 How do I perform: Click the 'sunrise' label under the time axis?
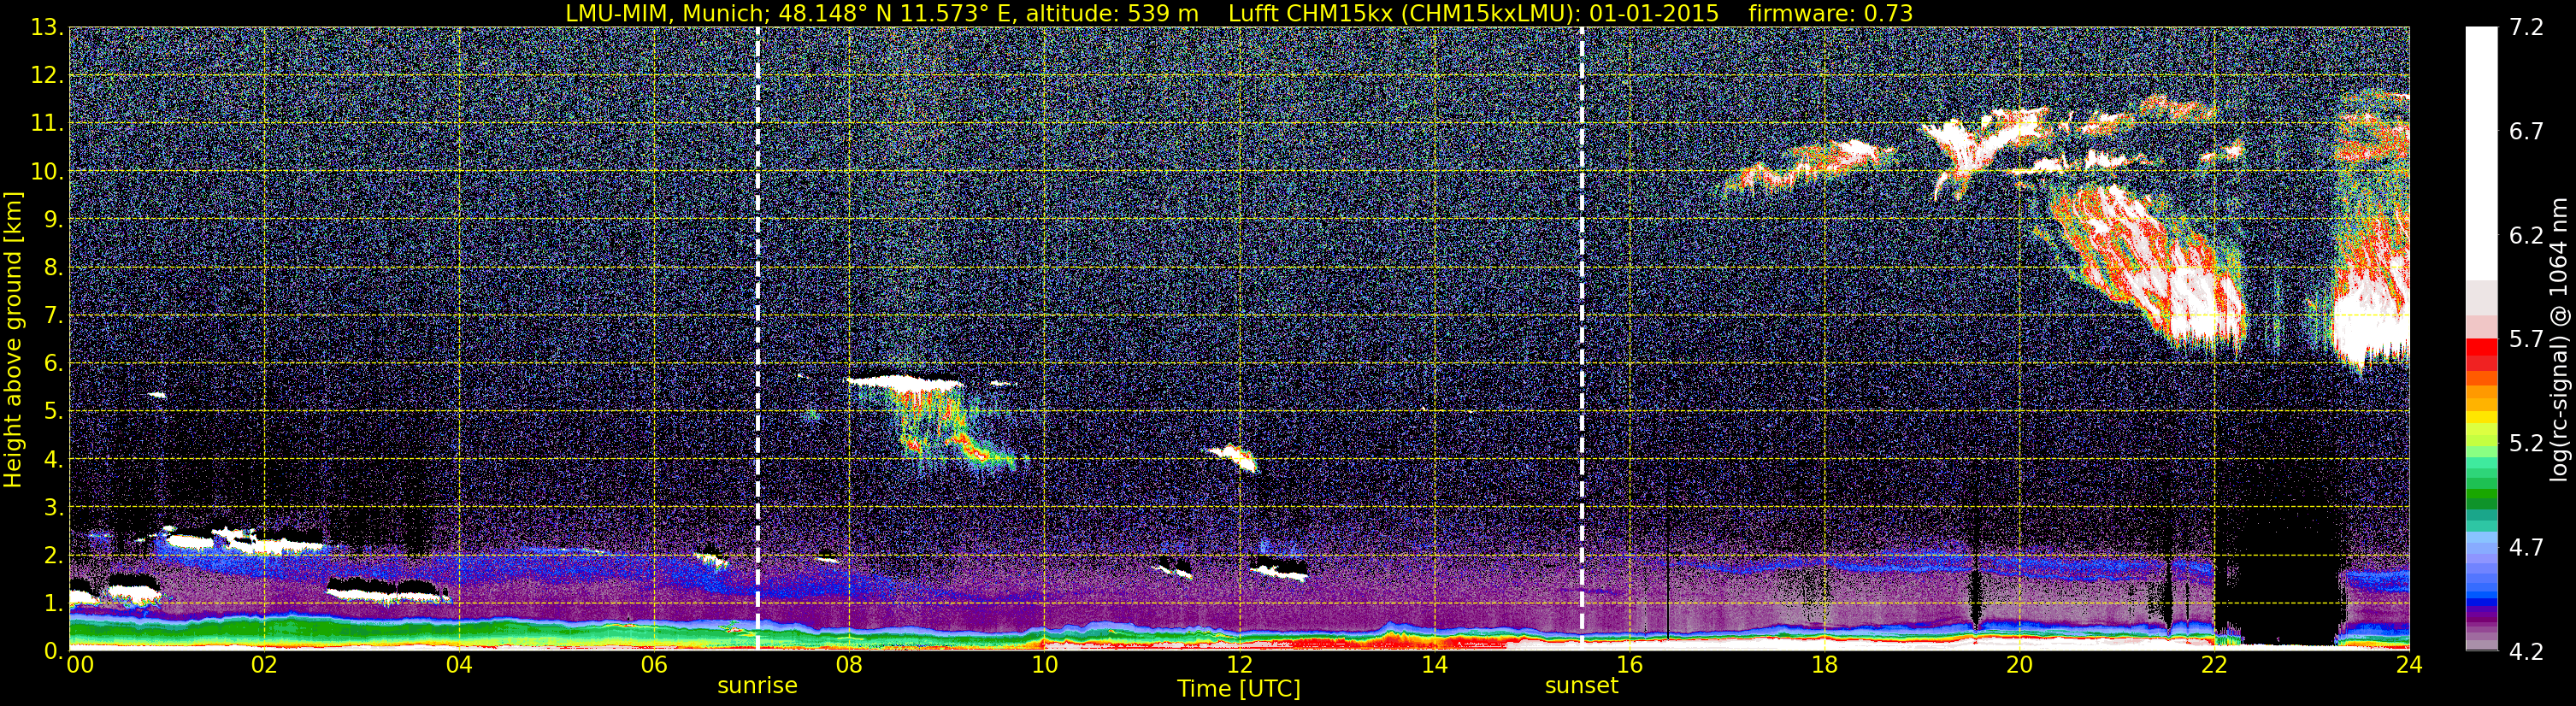coord(757,686)
